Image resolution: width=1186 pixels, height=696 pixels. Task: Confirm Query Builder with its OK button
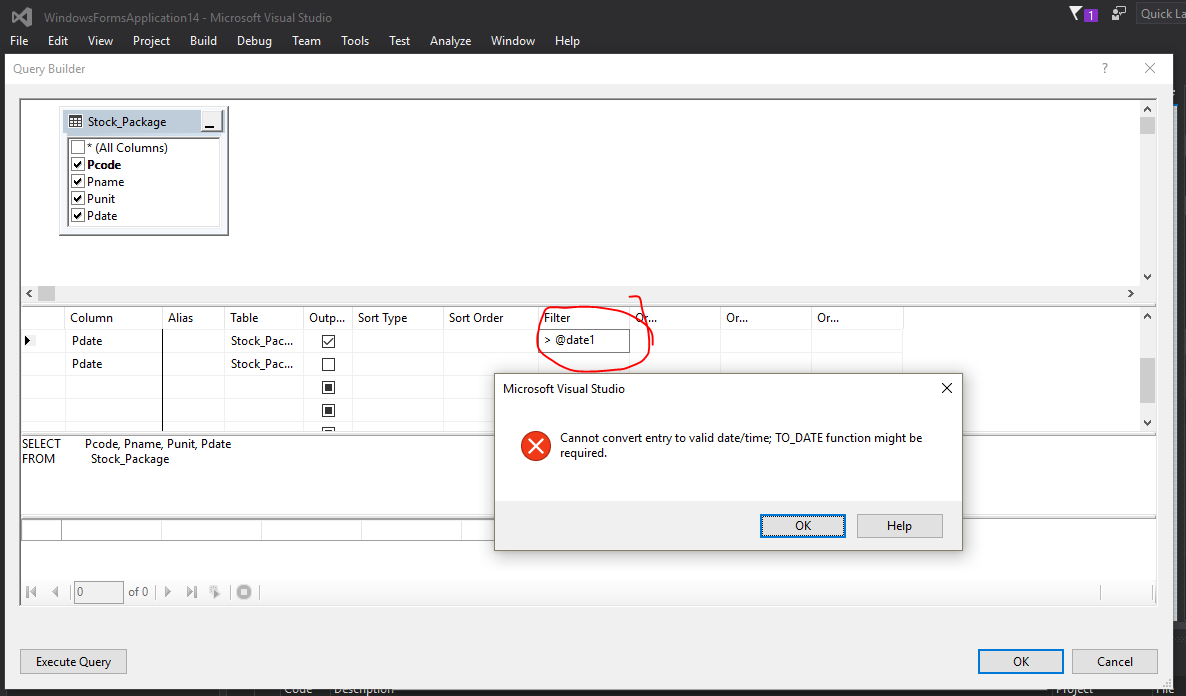1021,661
